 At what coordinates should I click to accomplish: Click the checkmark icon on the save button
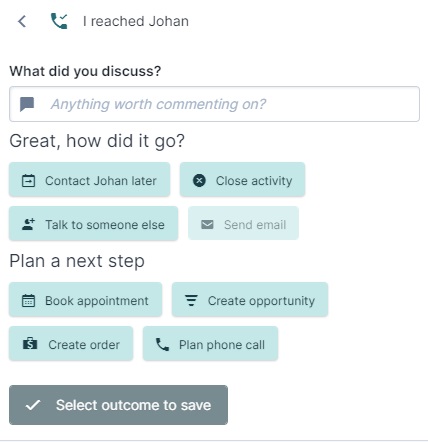pos(33,405)
